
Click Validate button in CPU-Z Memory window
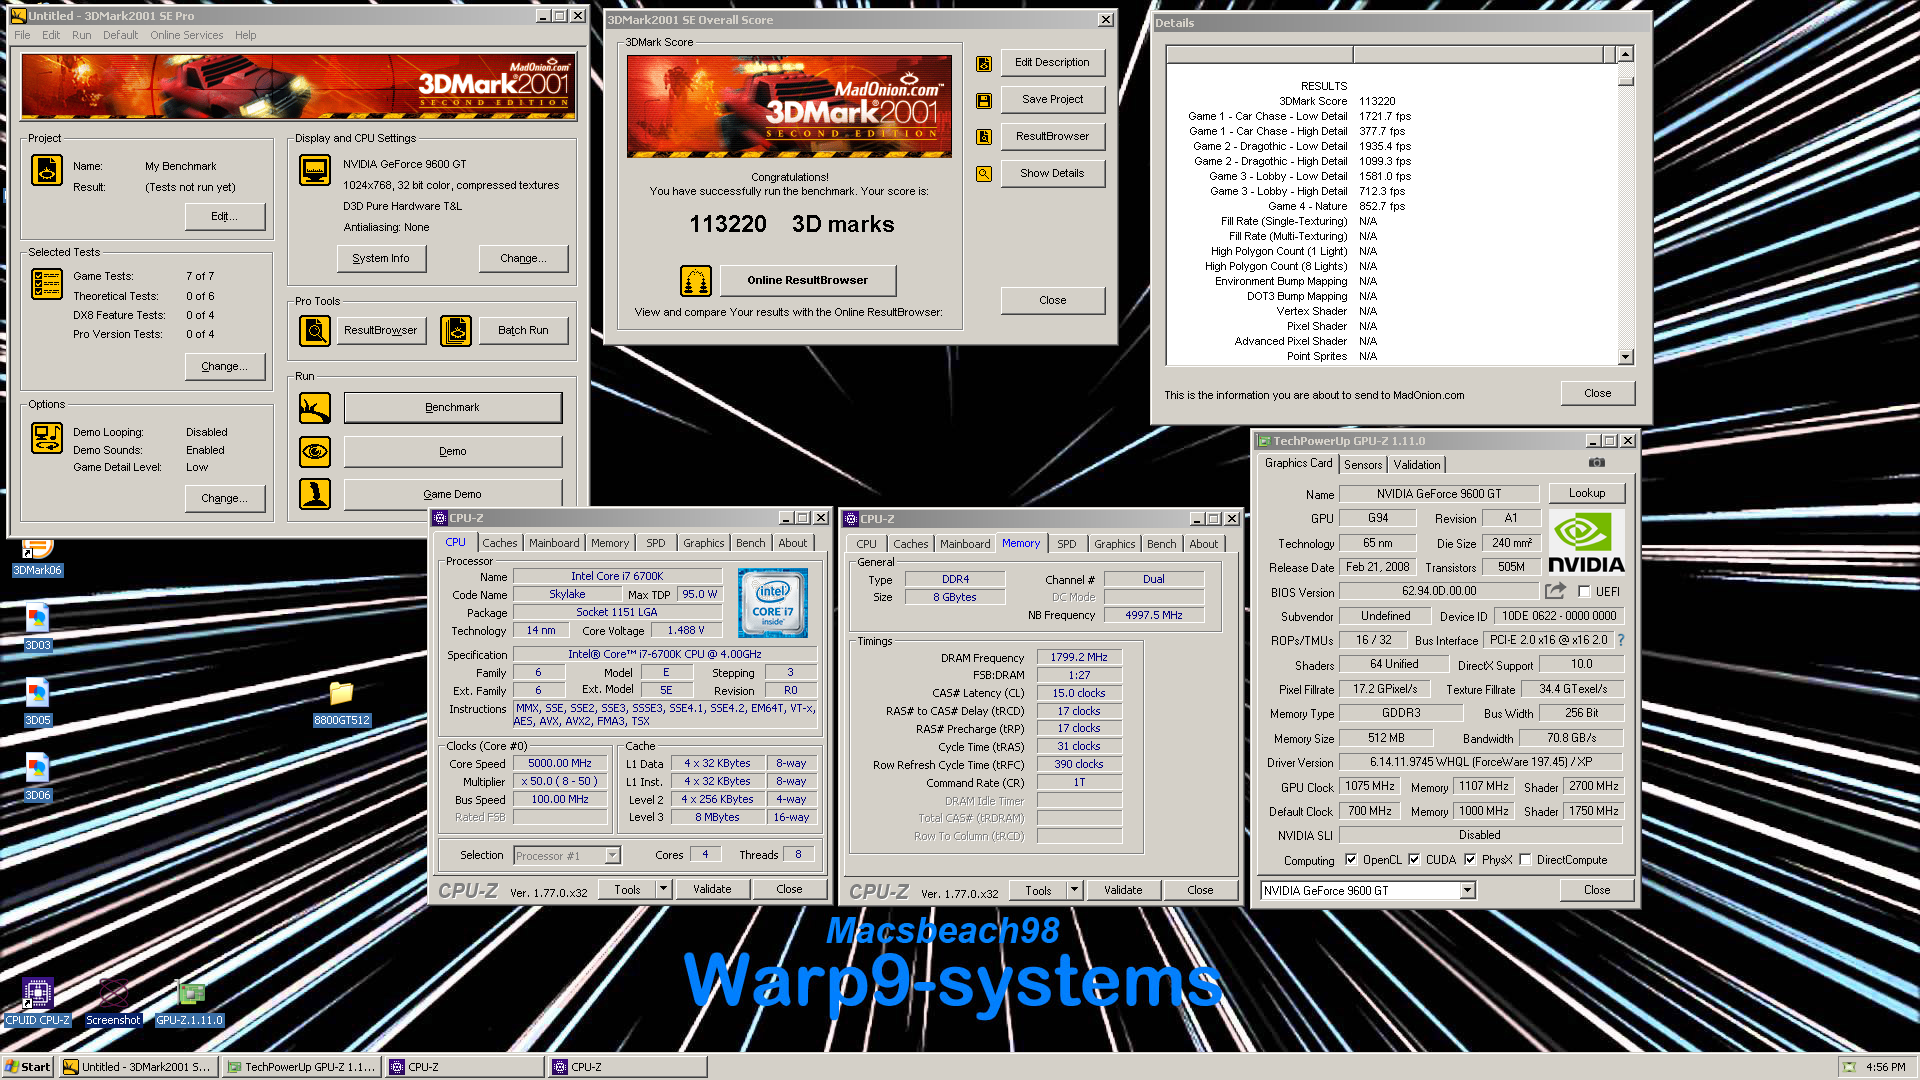[1123, 890]
